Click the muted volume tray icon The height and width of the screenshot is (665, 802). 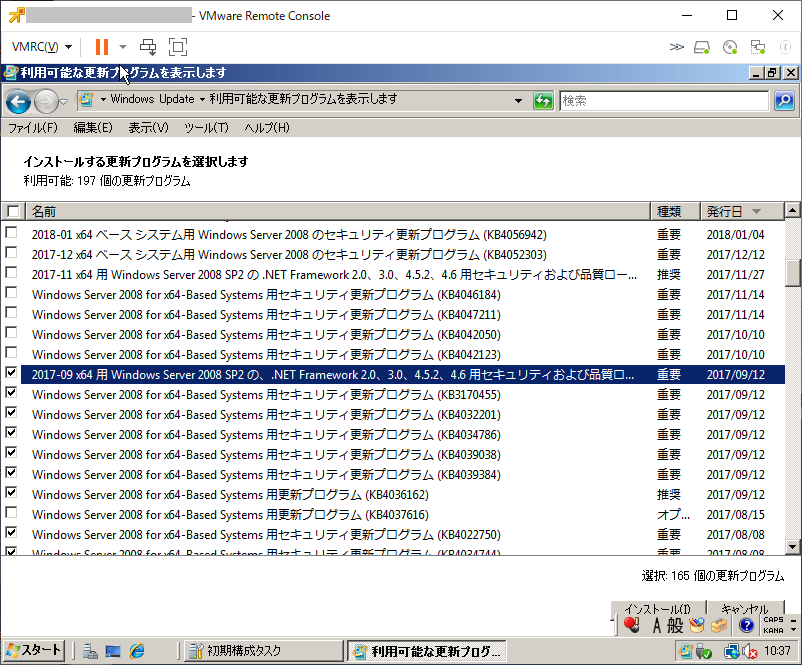(x=750, y=651)
